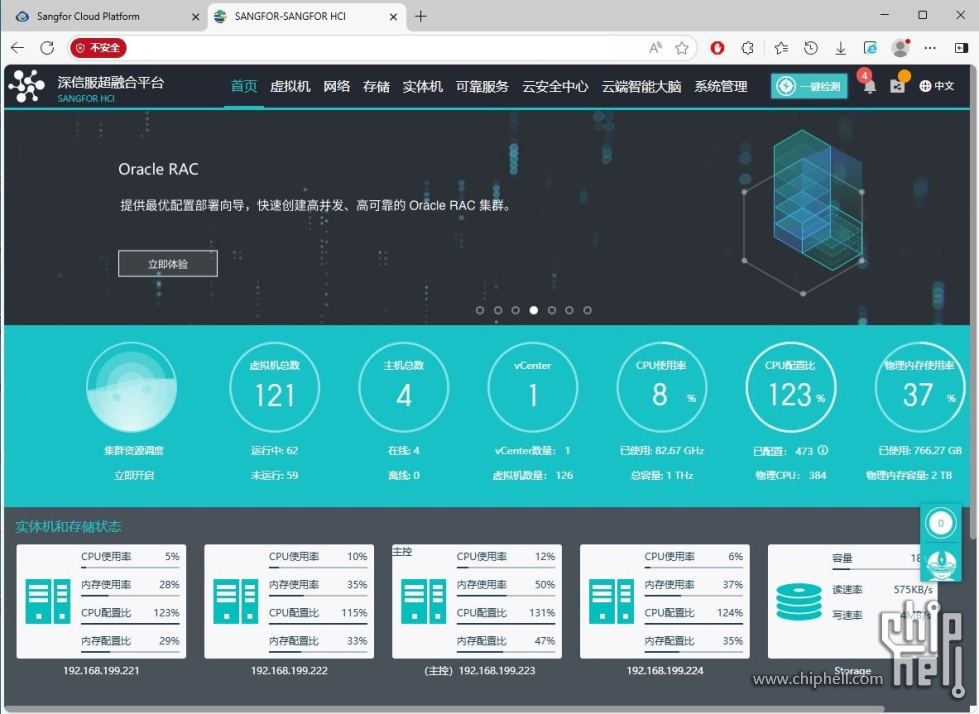Open the browser extensions puzzle icon
Image resolution: width=979 pixels, height=714 pixels.
coord(747,48)
